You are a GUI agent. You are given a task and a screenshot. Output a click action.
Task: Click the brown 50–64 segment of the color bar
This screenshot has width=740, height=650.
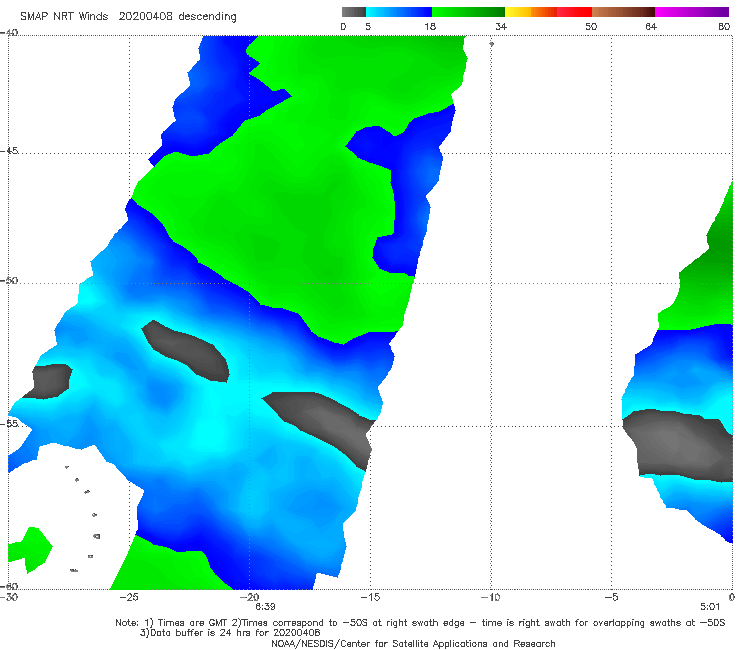(623, 12)
